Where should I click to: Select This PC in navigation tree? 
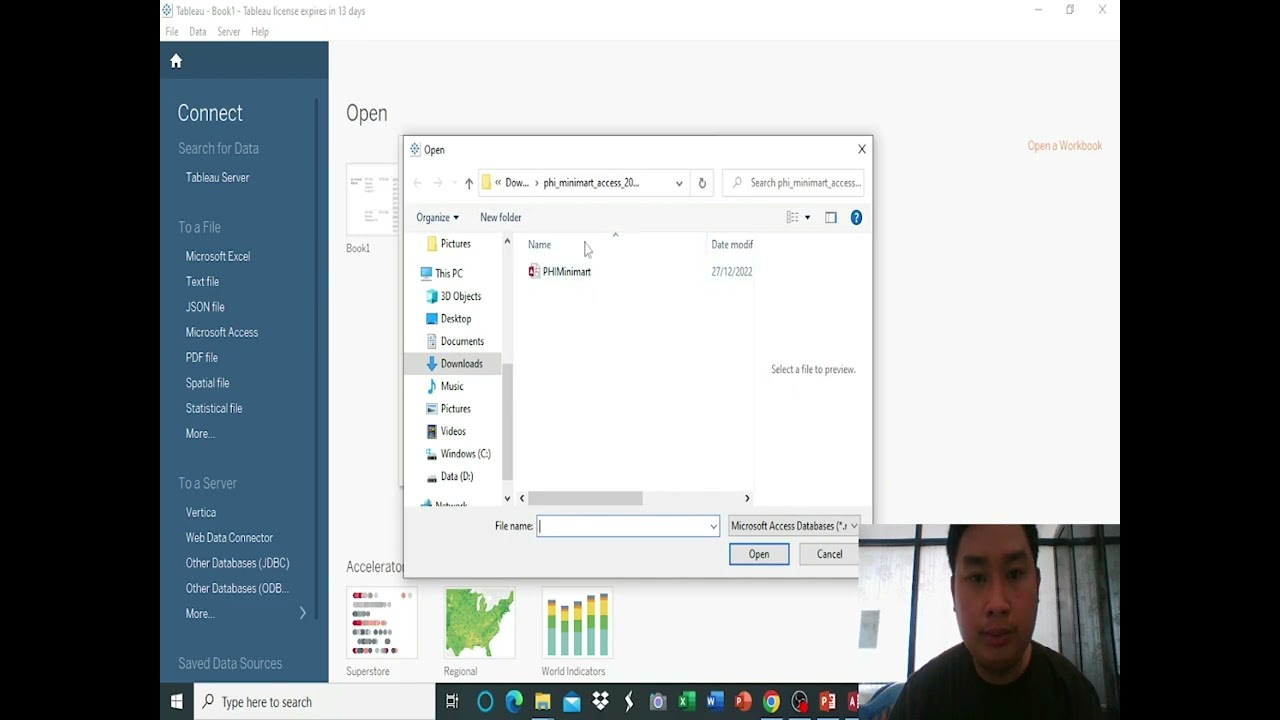[x=448, y=273]
